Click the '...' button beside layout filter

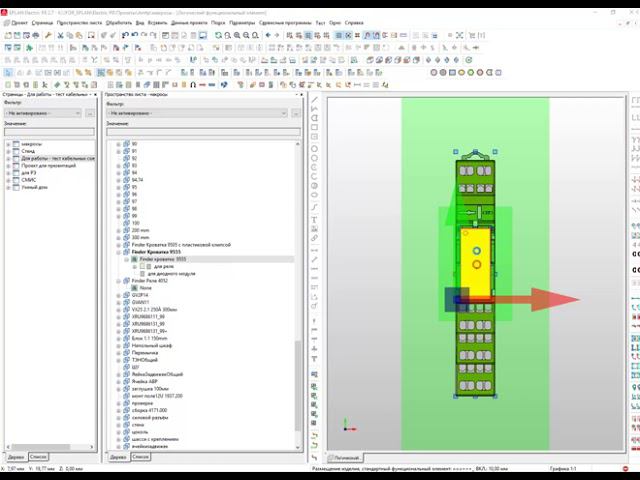pyautogui.click(x=296, y=113)
